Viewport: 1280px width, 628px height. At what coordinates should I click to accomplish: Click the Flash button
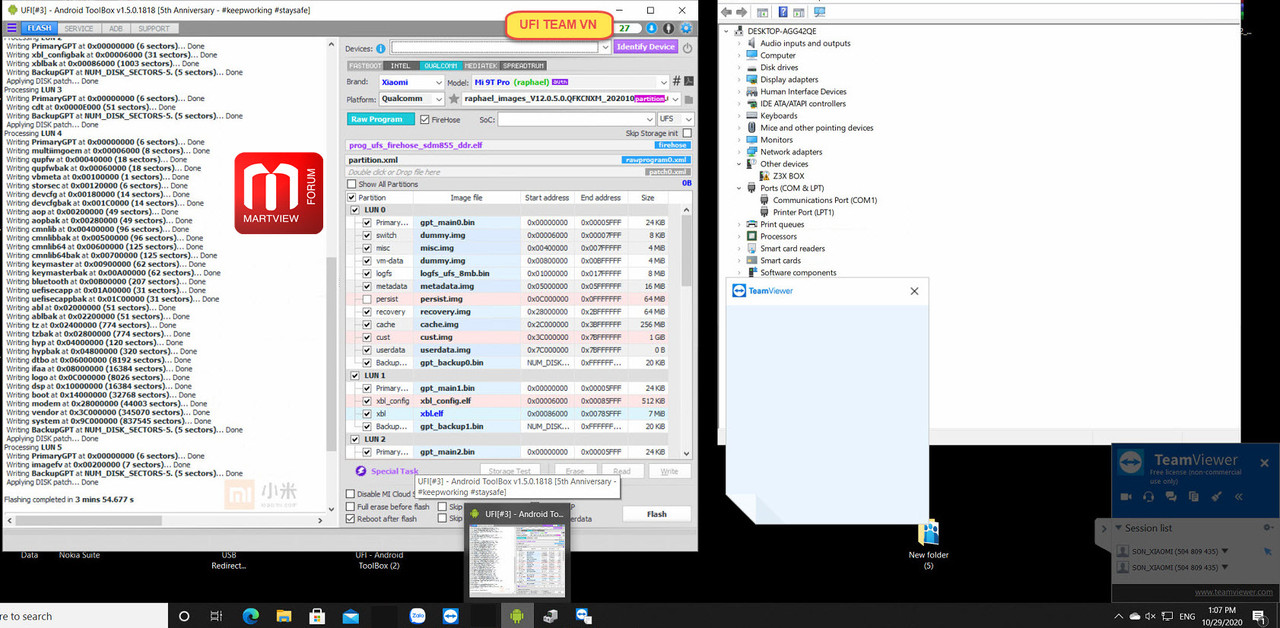click(656, 514)
